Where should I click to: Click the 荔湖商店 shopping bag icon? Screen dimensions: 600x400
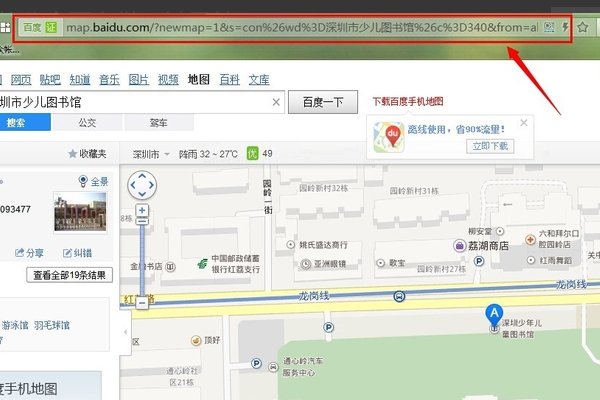click(x=459, y=245)
